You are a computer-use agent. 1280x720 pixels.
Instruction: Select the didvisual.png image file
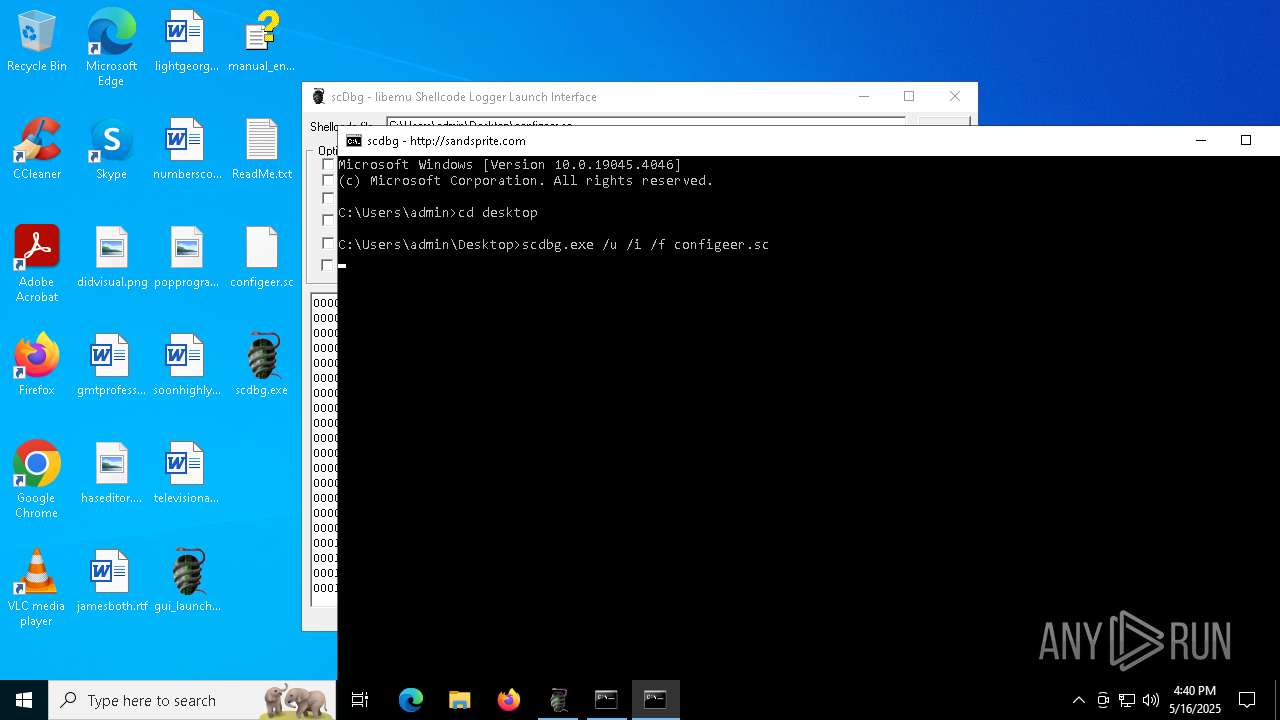click(x=111, y=258)
